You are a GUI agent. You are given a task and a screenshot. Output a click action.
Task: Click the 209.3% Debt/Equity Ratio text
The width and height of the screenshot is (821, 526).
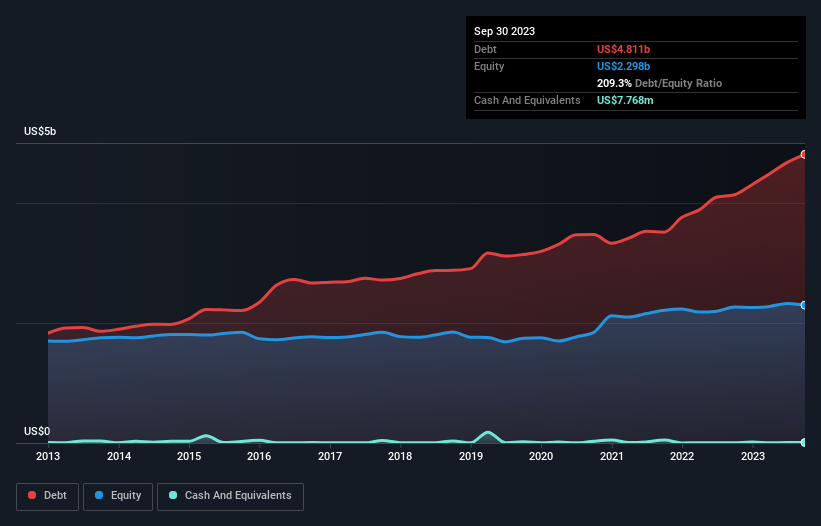click(659, 83)
